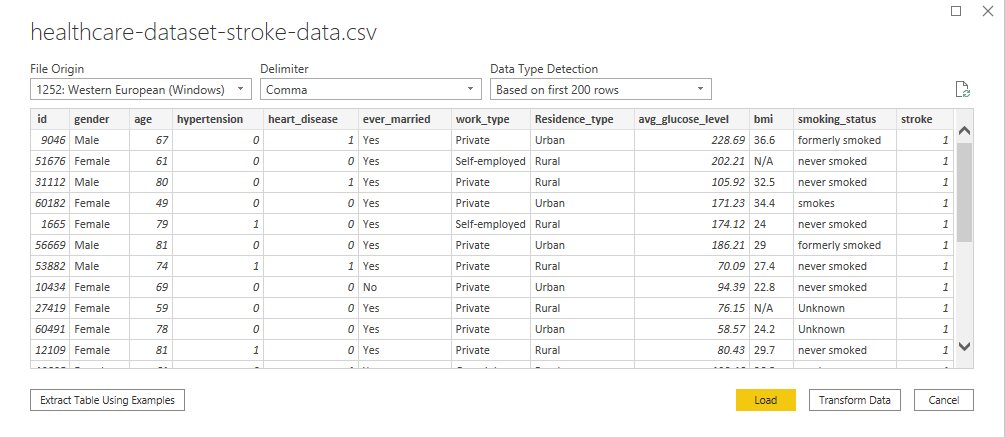The image size is (1005, 437).
Task: Click Extract Table Using Examples
Action: click(x=107, y=400)
